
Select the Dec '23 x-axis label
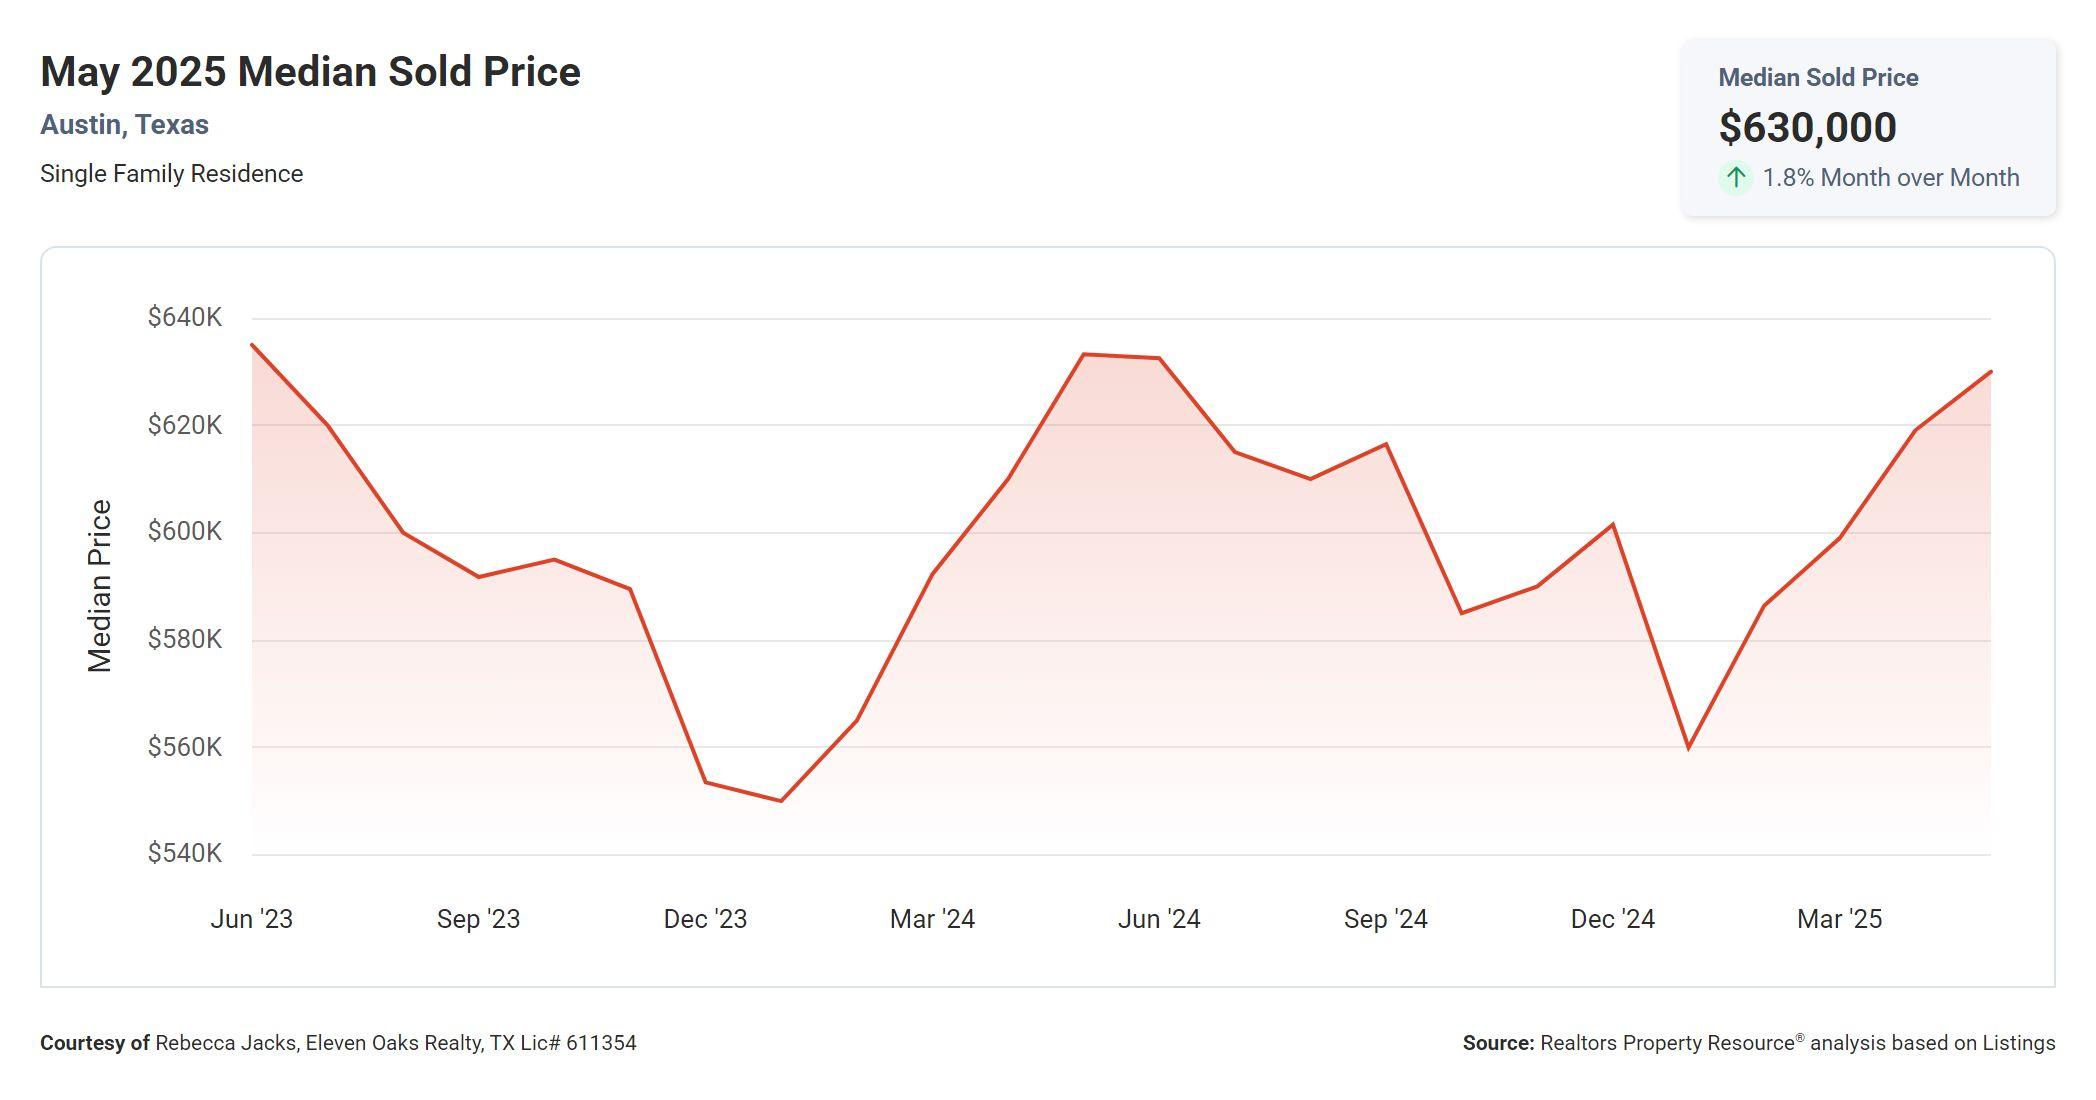coord(705,919)
